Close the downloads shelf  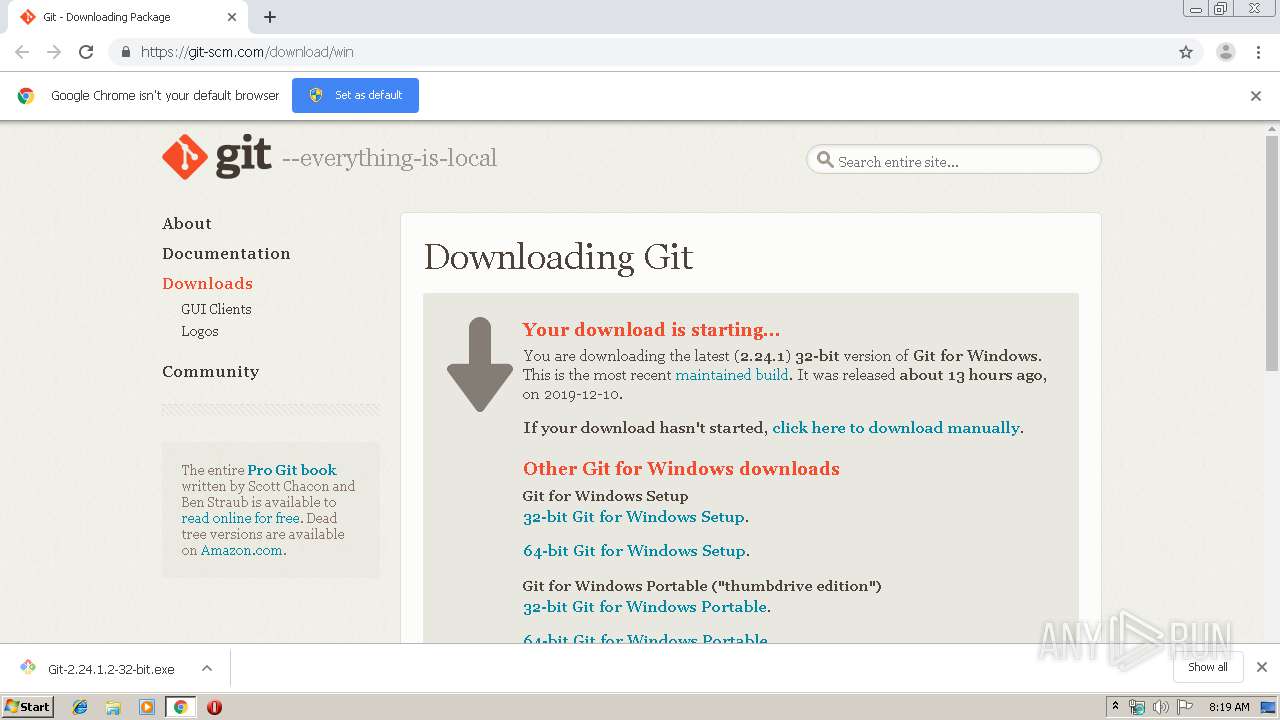tap(1262, 667)
